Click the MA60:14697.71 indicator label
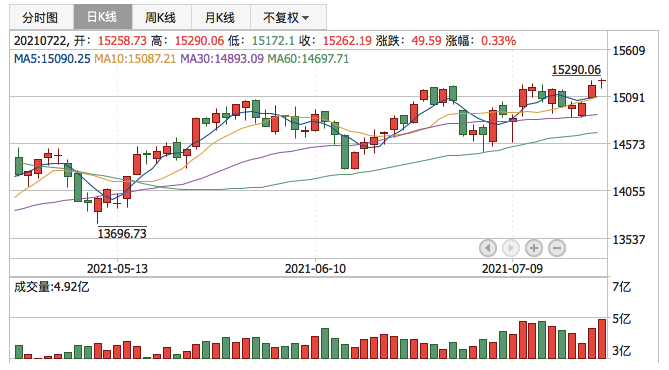This screenshot has height=370, width=669. coord(308,58)
